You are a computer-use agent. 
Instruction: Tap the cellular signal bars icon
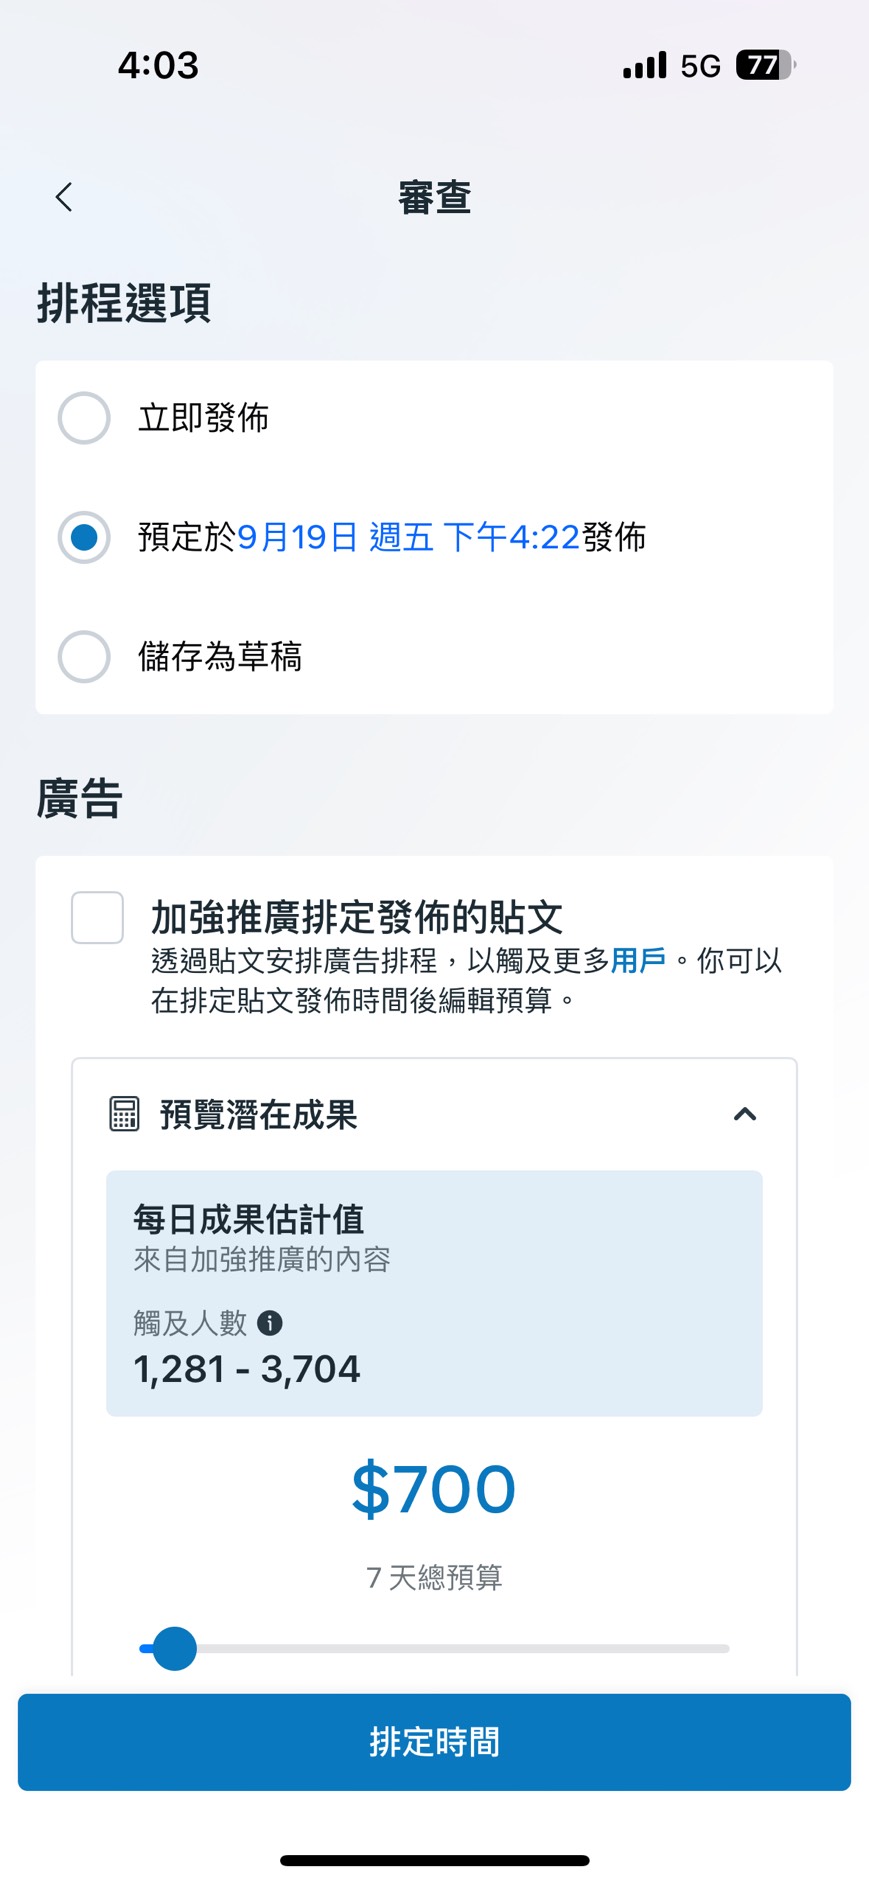click(x=644, y=66)
